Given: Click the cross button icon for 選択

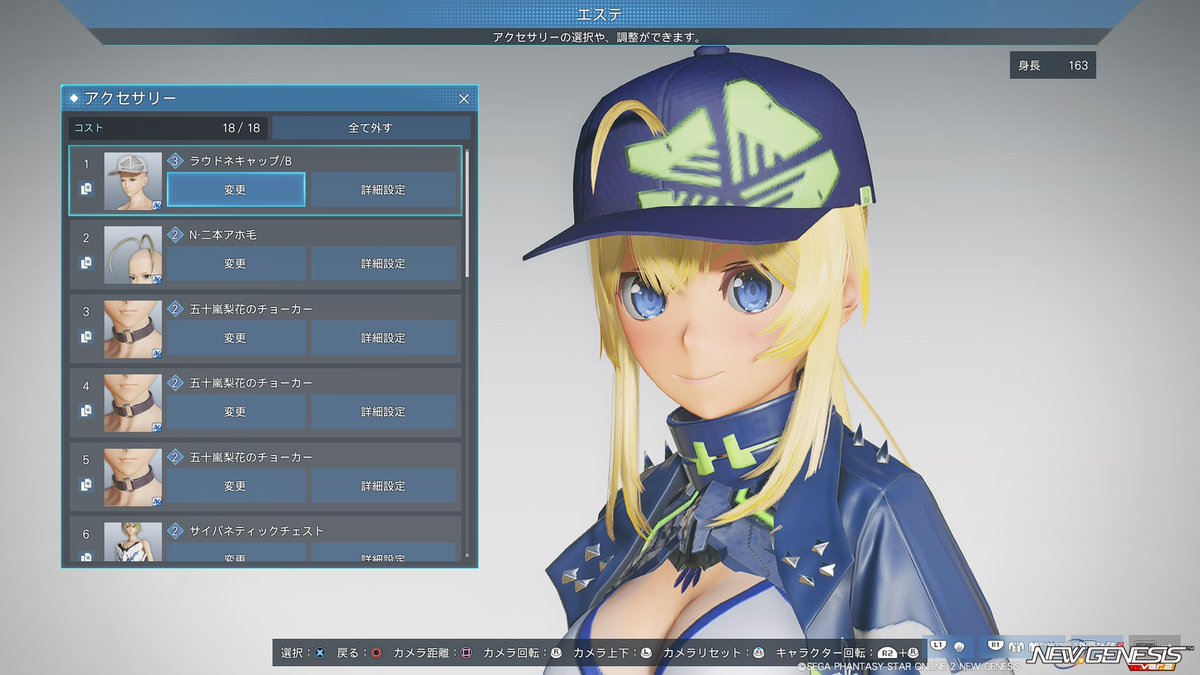Looking at the screenshot, I should [320, 653].
